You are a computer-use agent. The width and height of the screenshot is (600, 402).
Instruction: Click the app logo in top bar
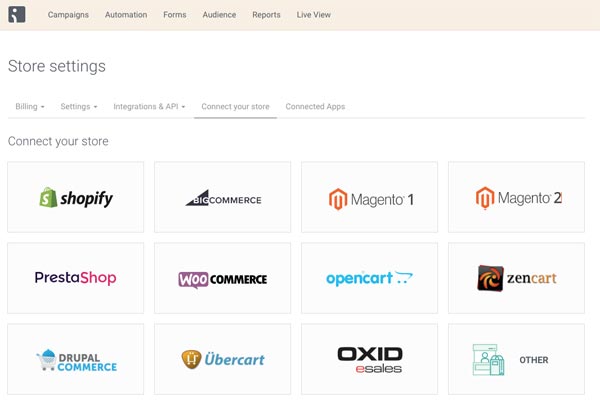[17, 15]
